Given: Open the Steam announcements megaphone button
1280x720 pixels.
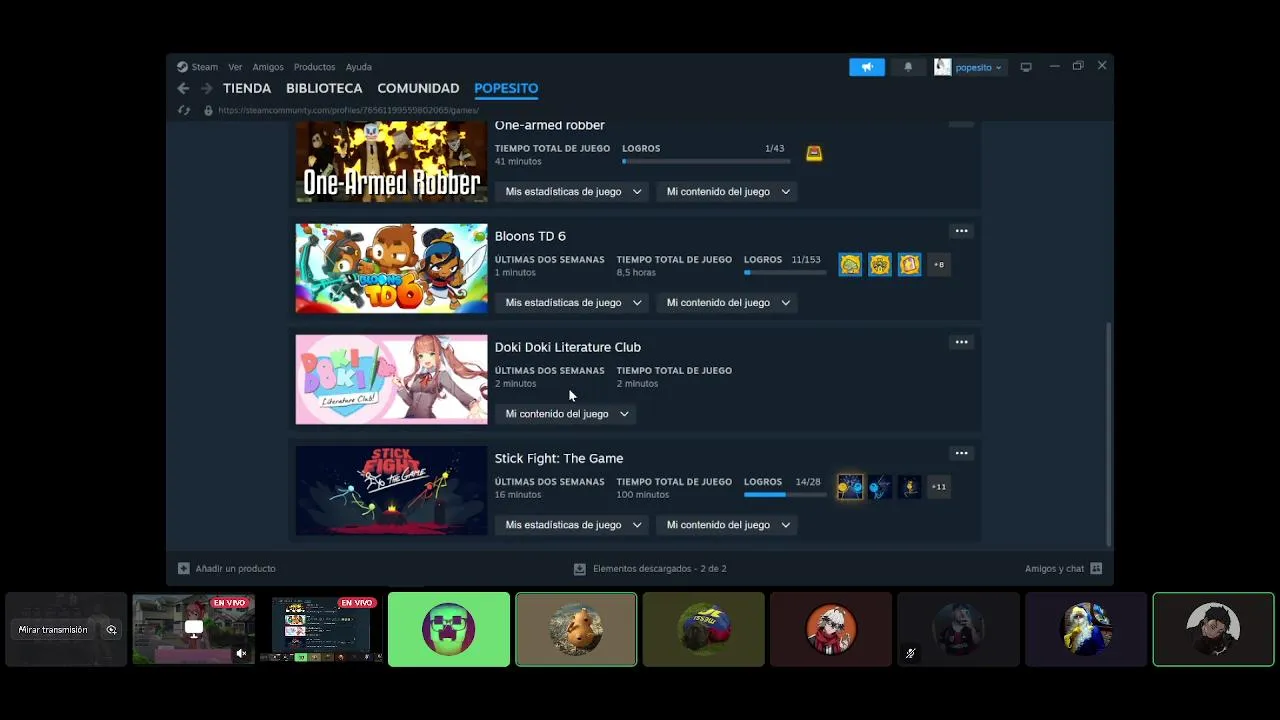Looking at the screenshot, I should [x=867, y=67].
